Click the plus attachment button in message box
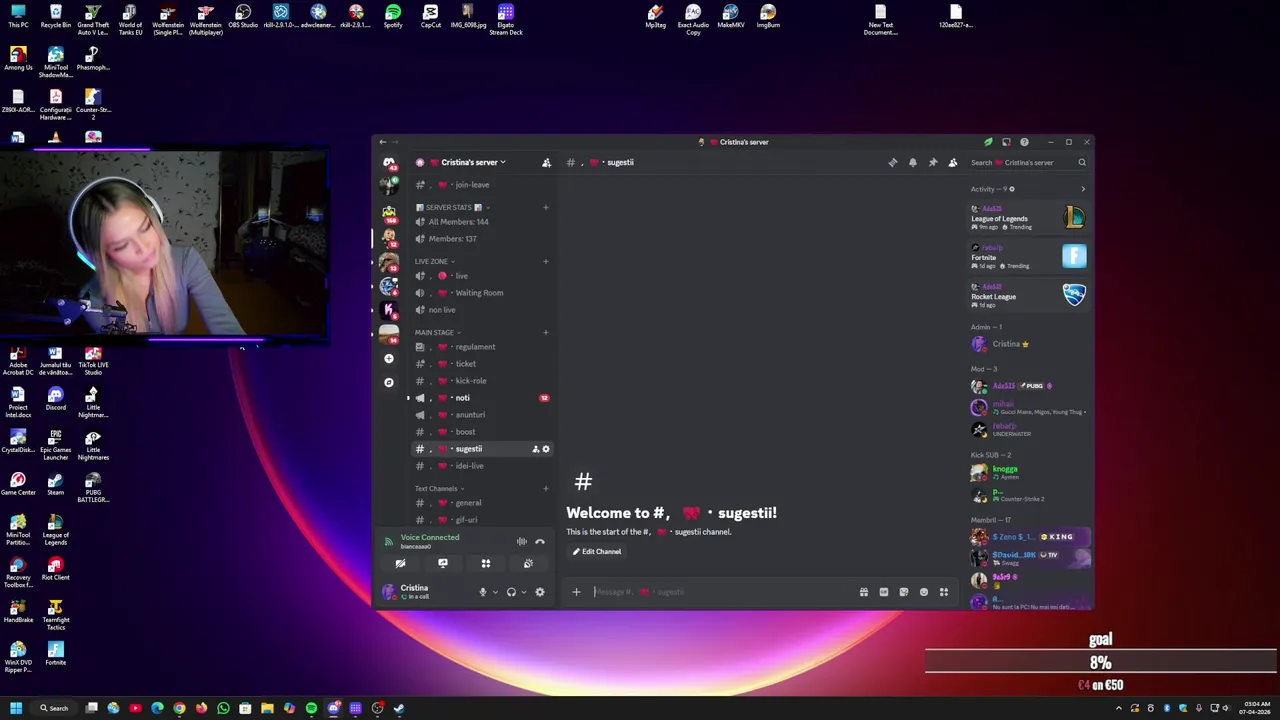Image resolution: width=1280 pixels, height=720 pixels. coord(576,592)
